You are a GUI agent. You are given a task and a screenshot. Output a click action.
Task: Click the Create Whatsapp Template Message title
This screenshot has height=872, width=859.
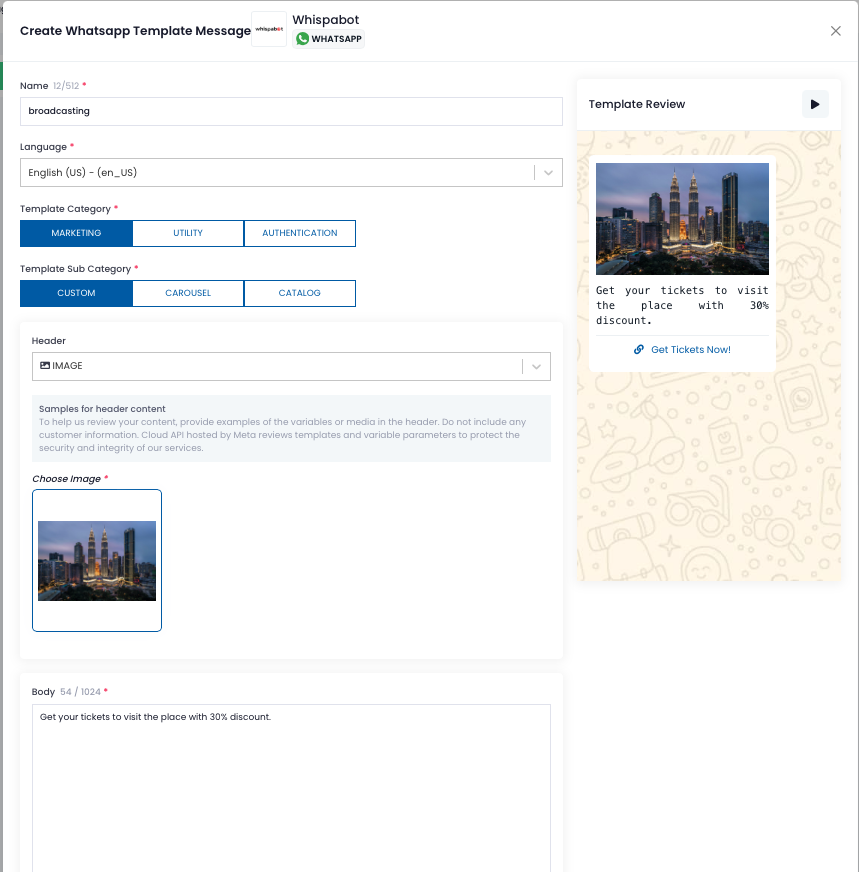pos(135,31)
